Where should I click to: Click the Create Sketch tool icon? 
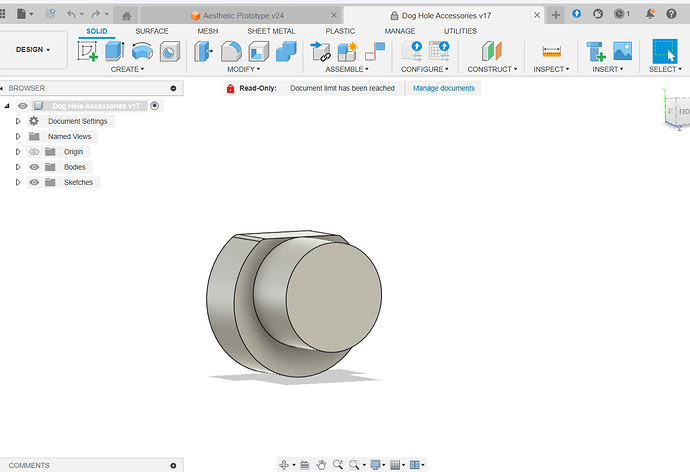[x=88, y=52]
